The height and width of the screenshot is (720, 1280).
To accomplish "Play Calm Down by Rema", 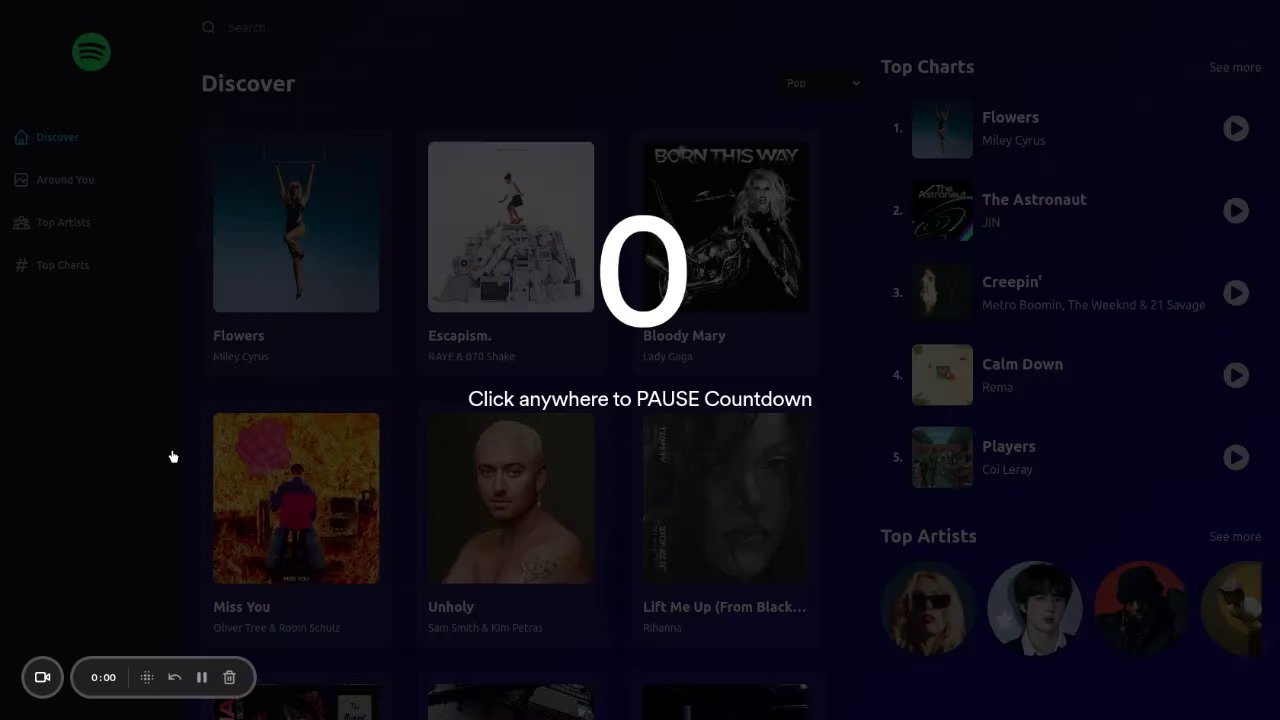I will (x=1236, y=375).
